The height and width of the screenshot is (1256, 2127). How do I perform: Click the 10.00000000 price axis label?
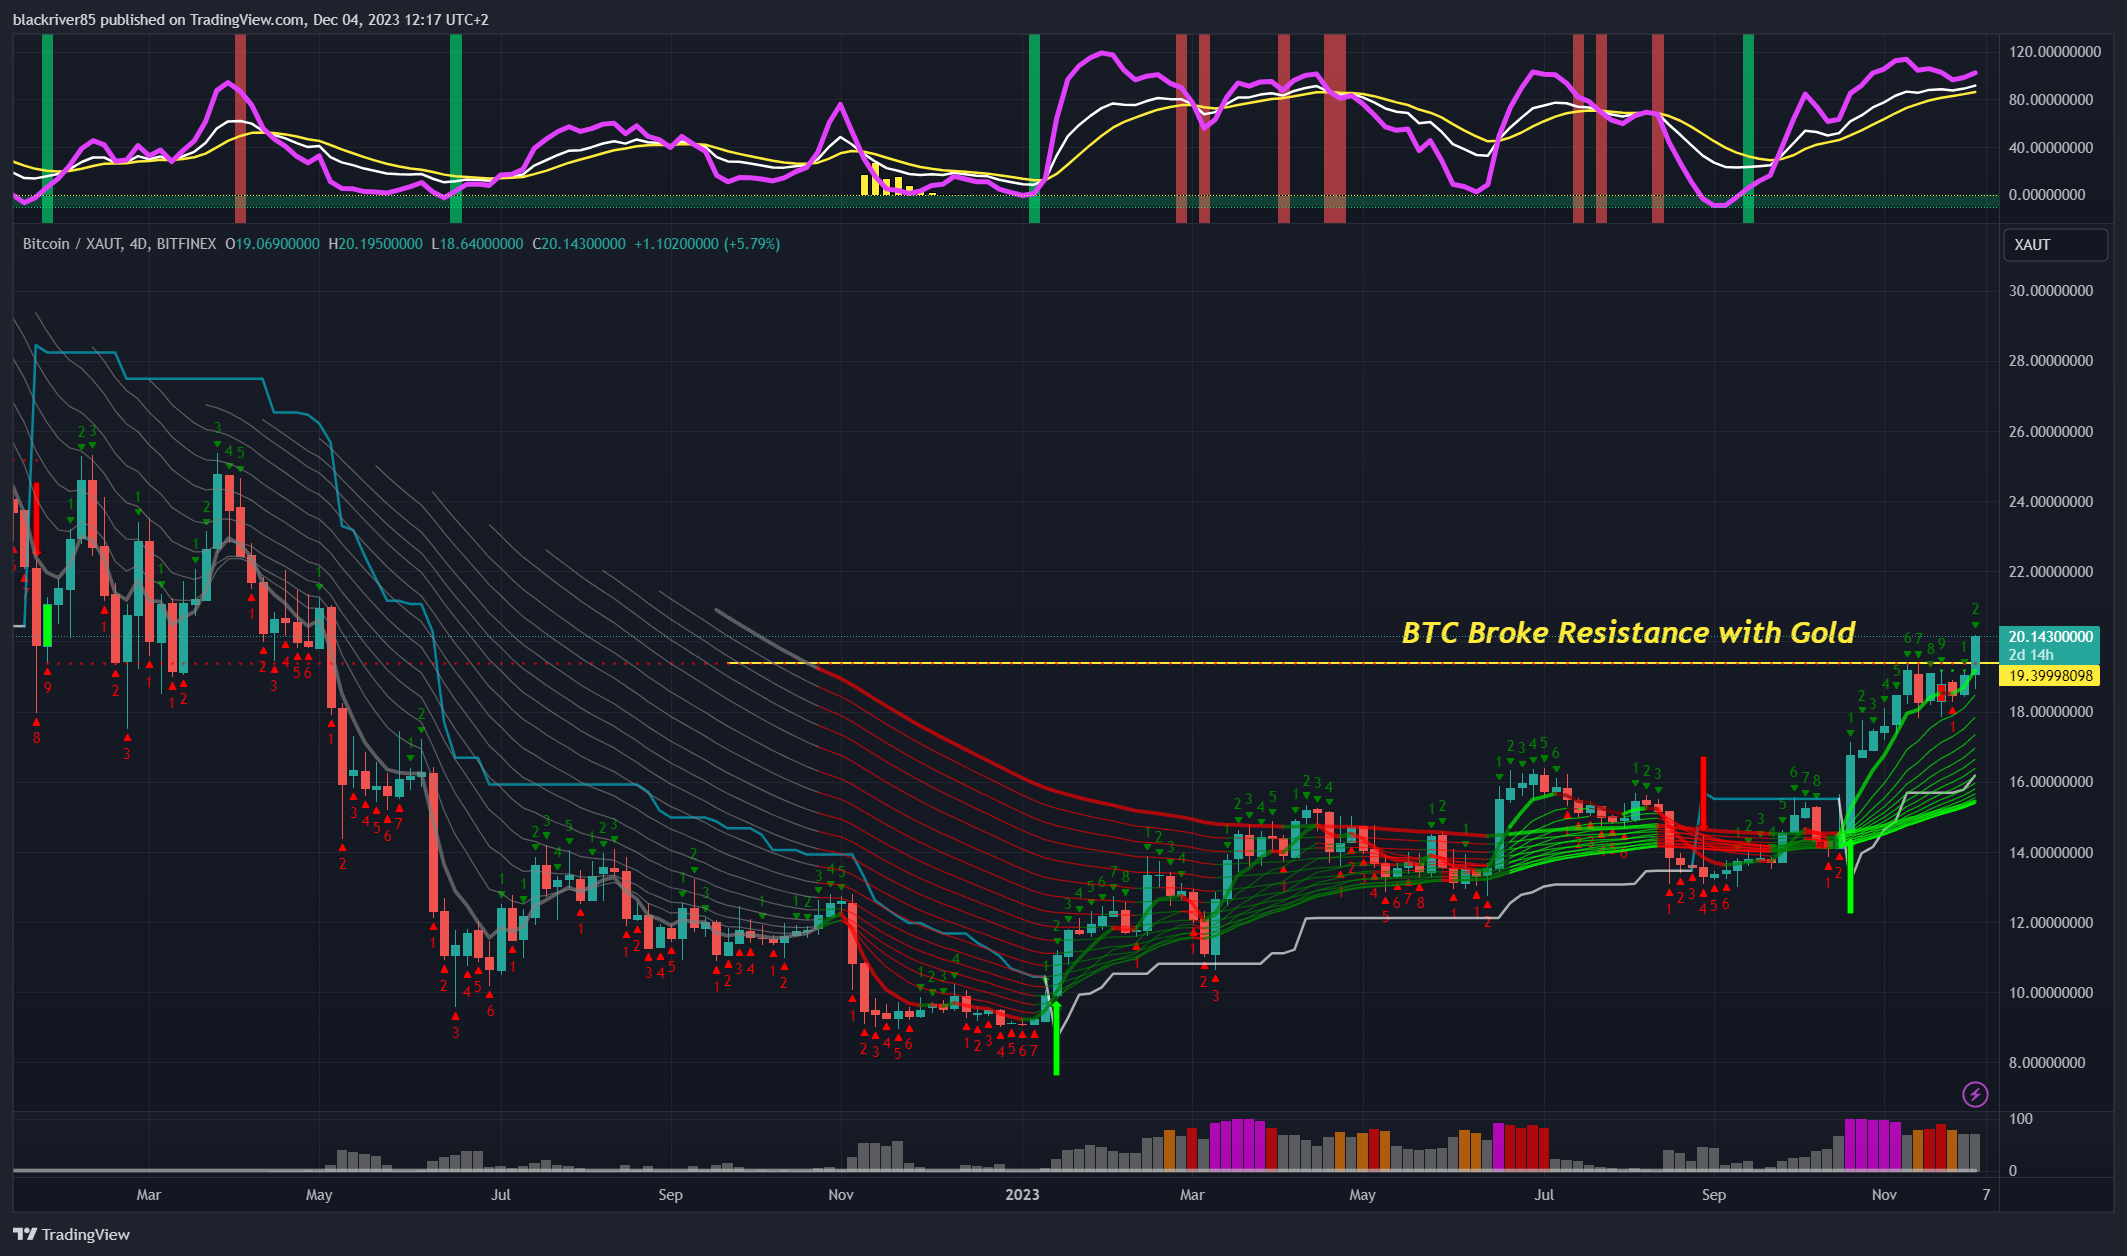(x=2050, y=993)
